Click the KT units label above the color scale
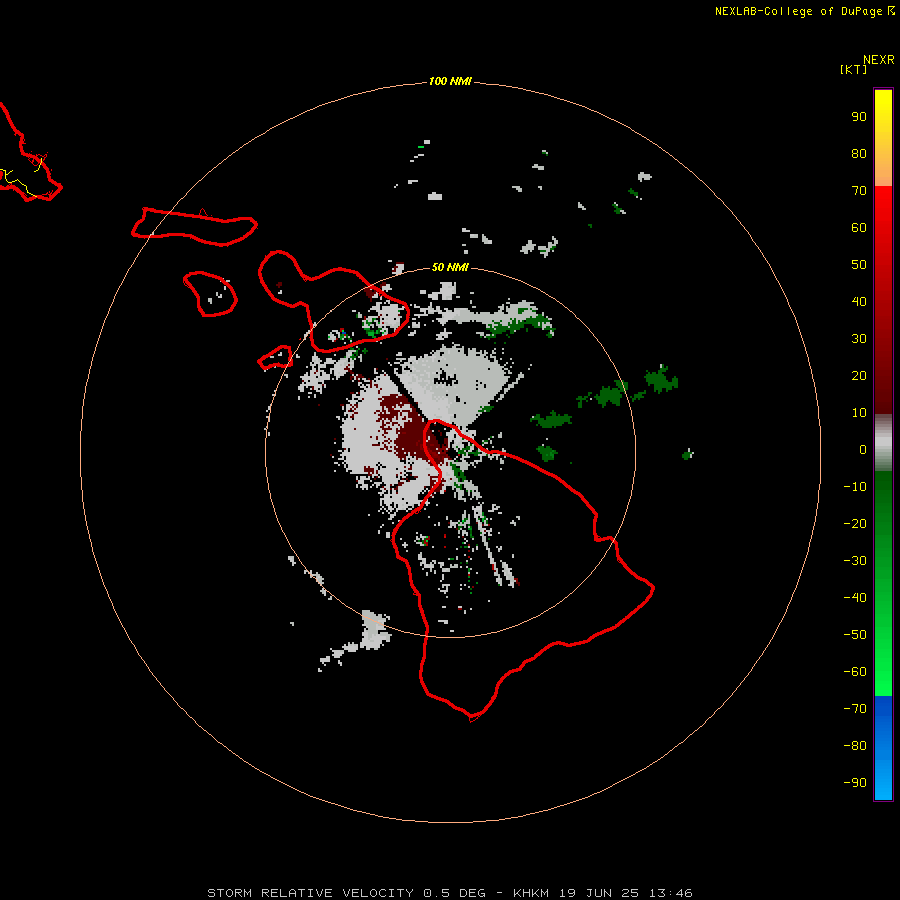This screenshot has width=900, height=900. (x=854, y=69)
